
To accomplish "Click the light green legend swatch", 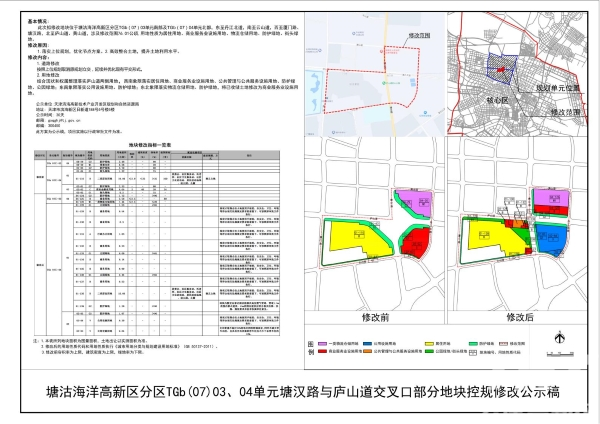I will pyautogui.click(x=473, y=344).
